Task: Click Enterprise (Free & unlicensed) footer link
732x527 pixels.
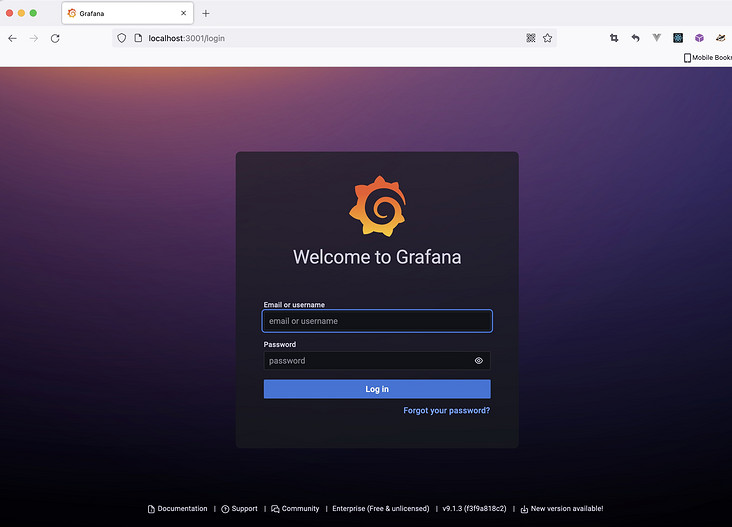Action: 380,509
